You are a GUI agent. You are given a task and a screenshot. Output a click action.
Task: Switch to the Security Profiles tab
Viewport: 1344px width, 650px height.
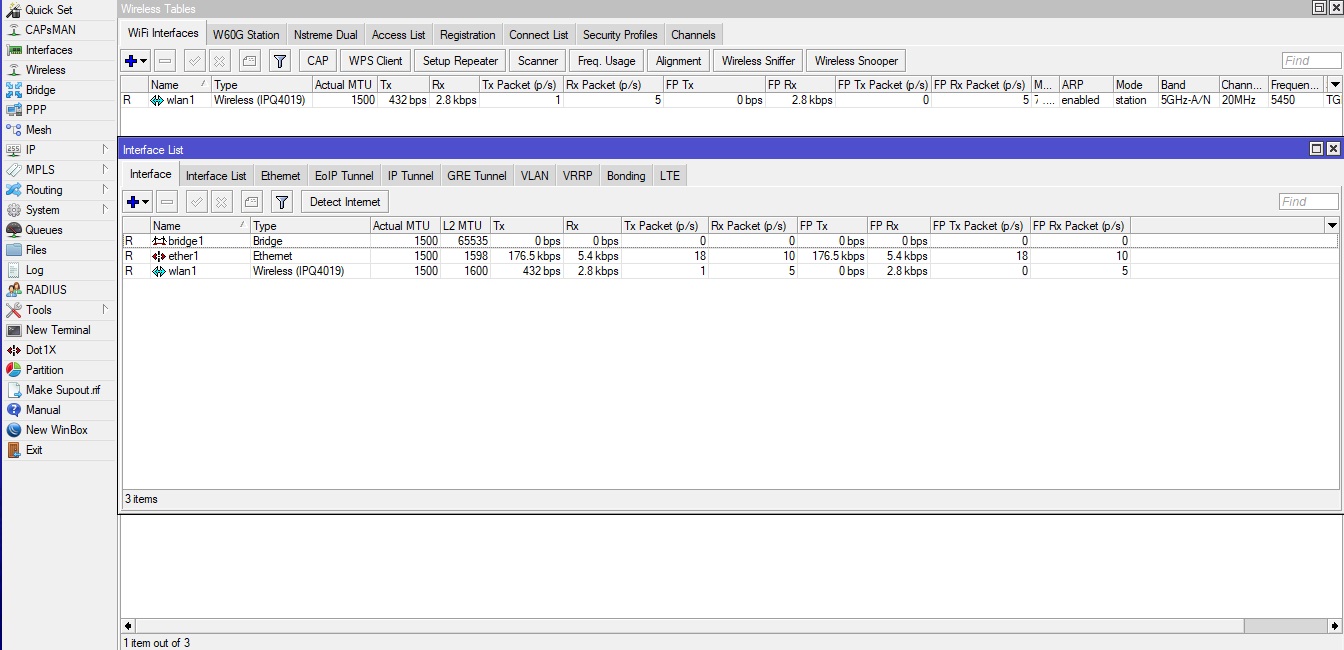pyautogui.click(x=619, y=34)
